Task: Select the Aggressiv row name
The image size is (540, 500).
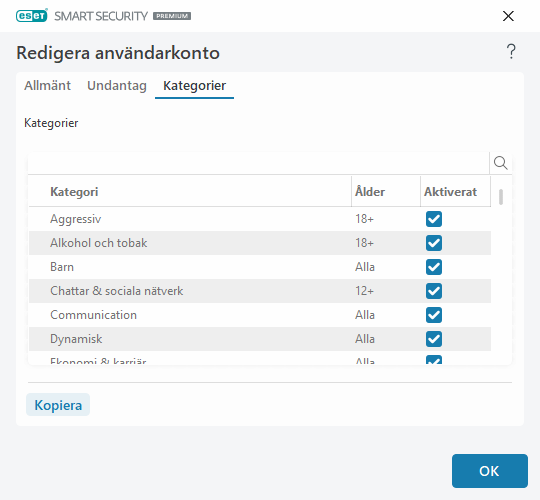Action: coord(76,219)
